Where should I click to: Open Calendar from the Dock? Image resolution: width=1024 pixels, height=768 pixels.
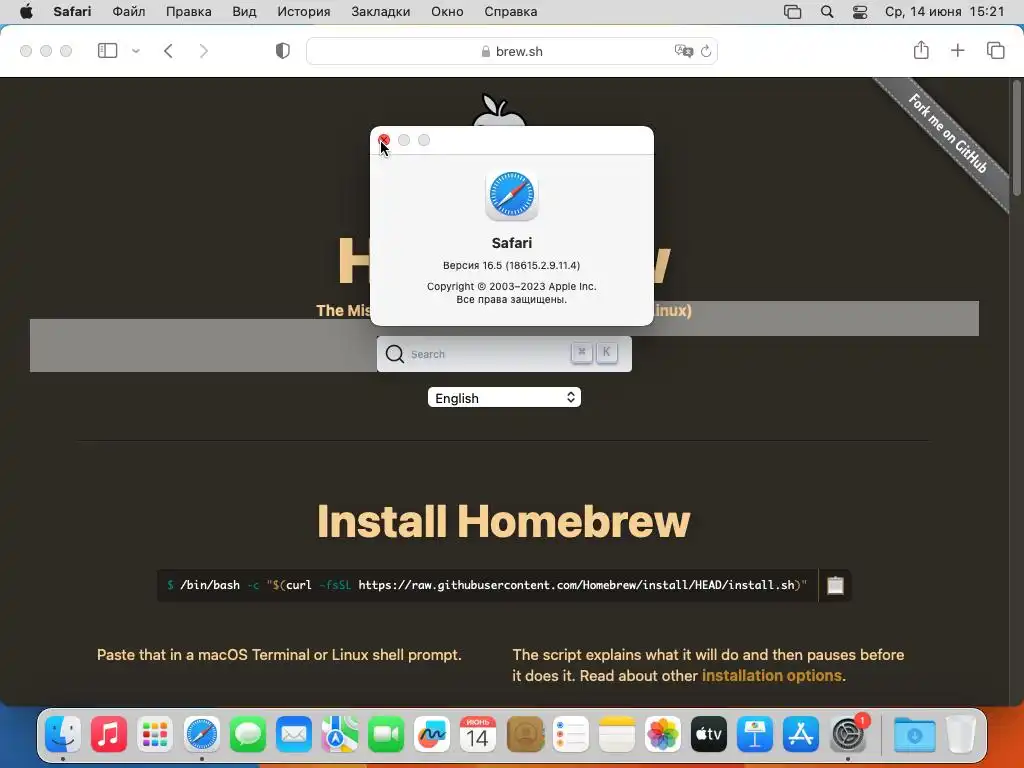(478, 734)
